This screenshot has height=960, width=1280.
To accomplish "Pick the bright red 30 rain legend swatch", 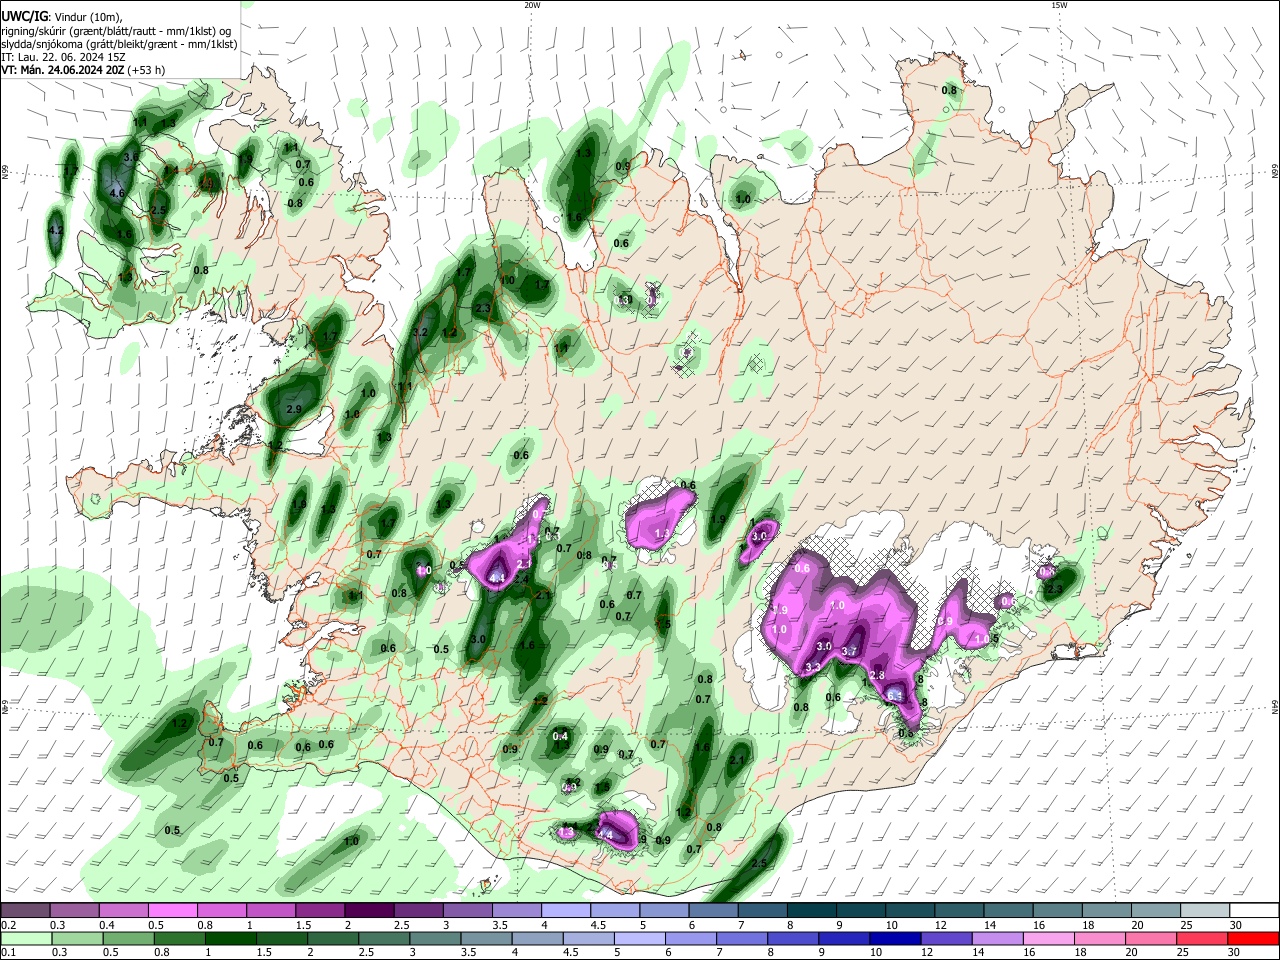I will (x=1254, y=938).
